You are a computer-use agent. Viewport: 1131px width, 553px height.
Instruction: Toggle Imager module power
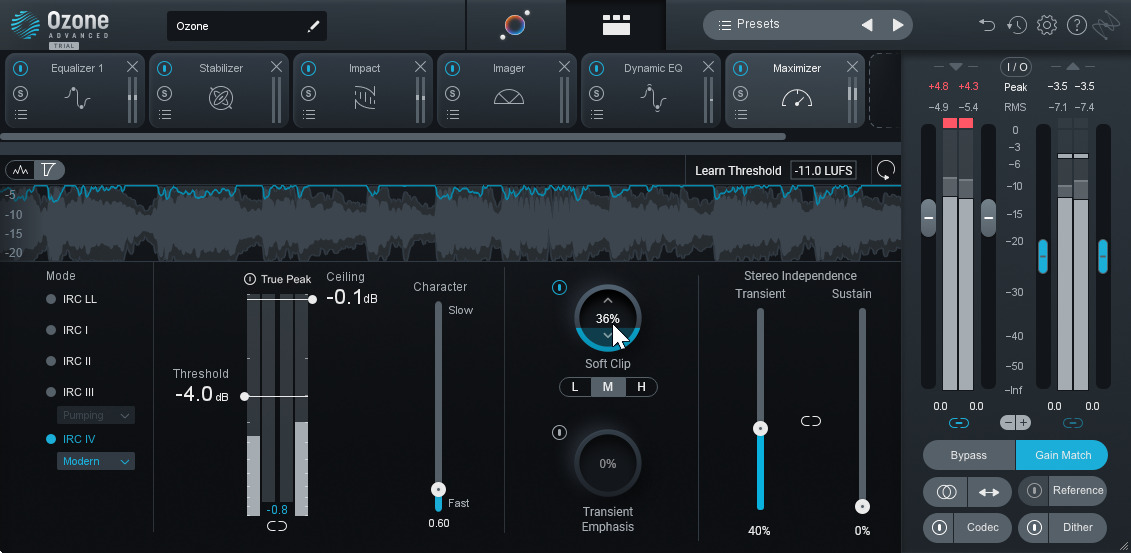coord(453,68)
